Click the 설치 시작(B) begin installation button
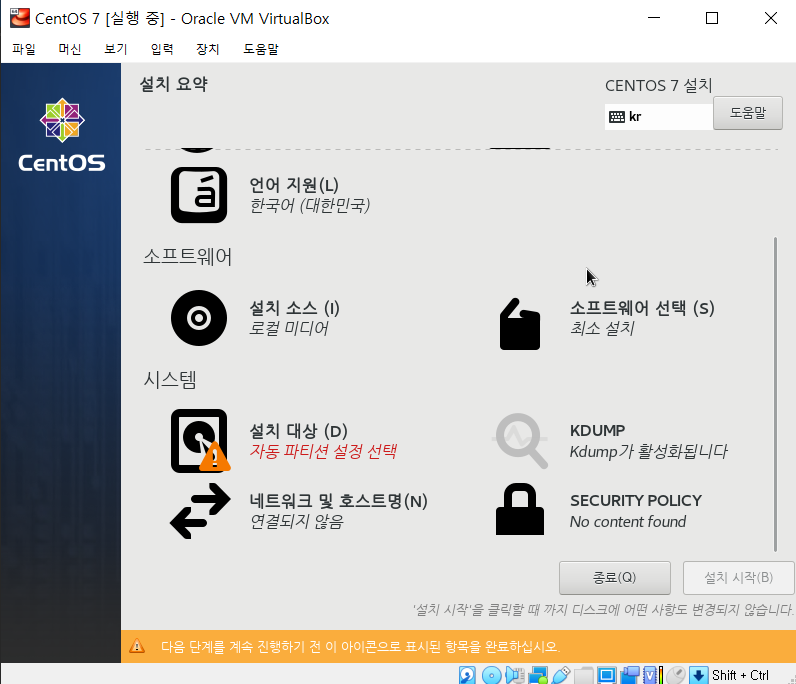 [739, 577]
